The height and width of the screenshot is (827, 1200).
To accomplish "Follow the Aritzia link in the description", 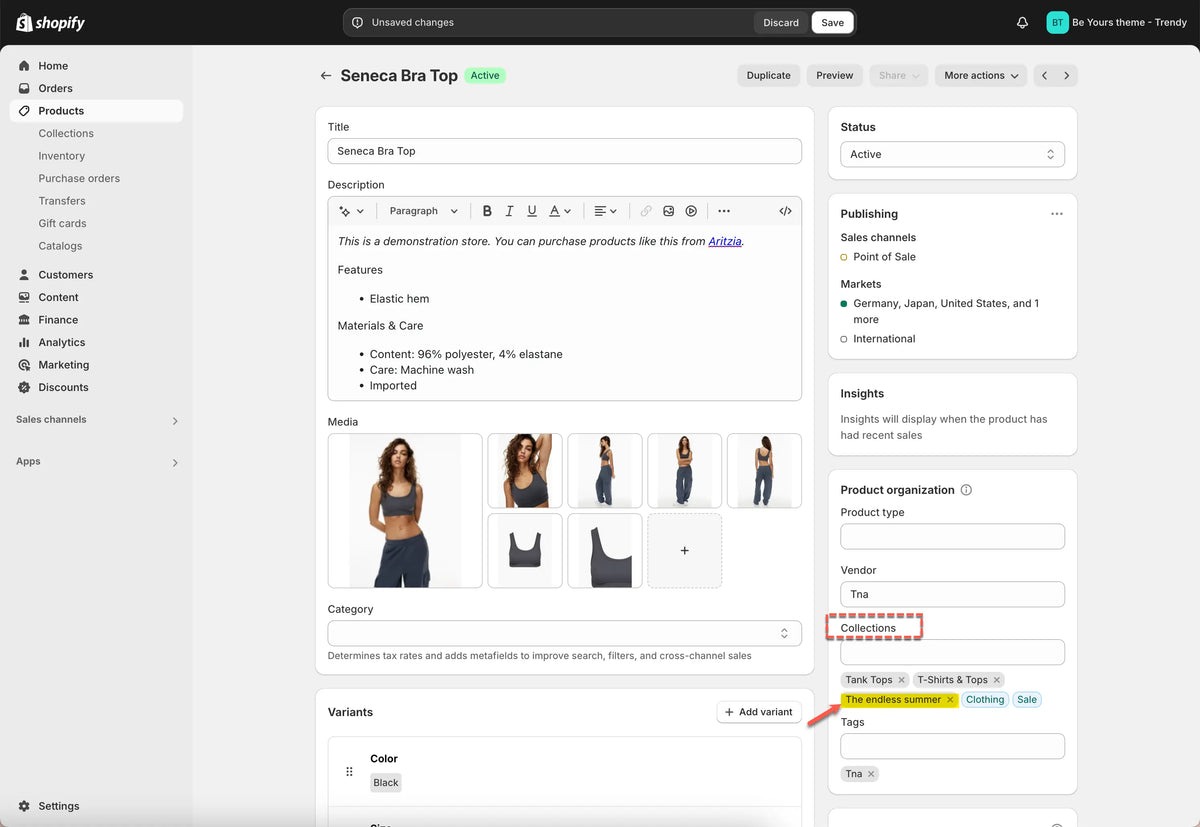I will pyautogui.click(x=725, y=241).
